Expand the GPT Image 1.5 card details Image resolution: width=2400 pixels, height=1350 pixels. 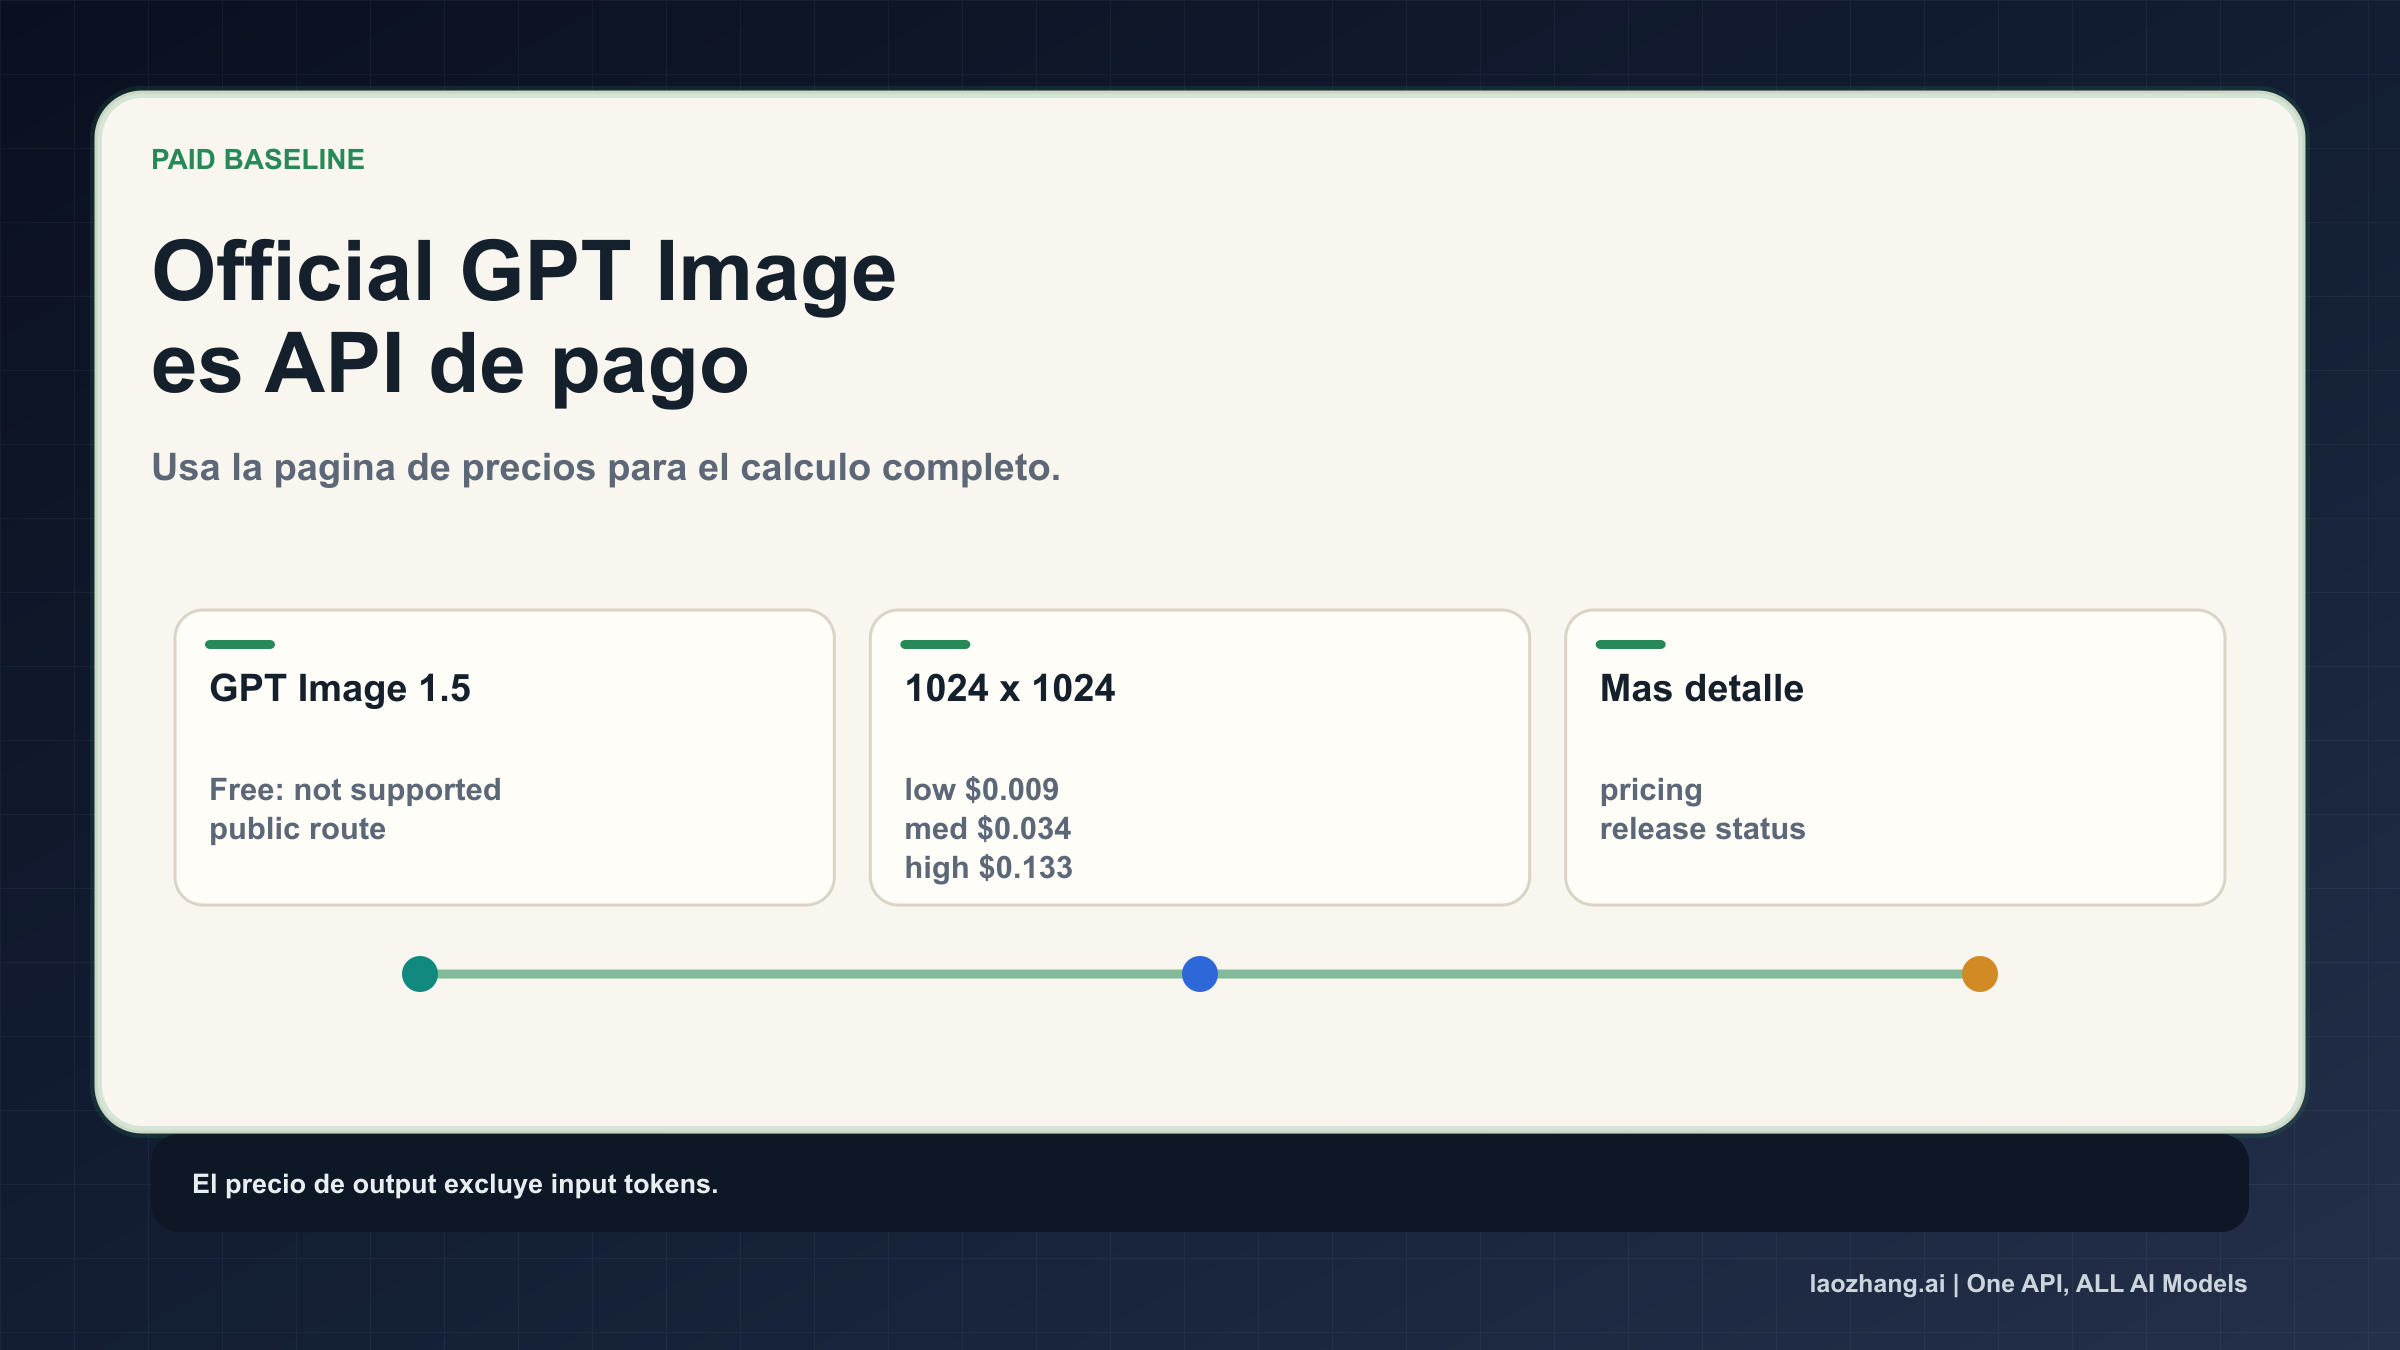[503, 755]
